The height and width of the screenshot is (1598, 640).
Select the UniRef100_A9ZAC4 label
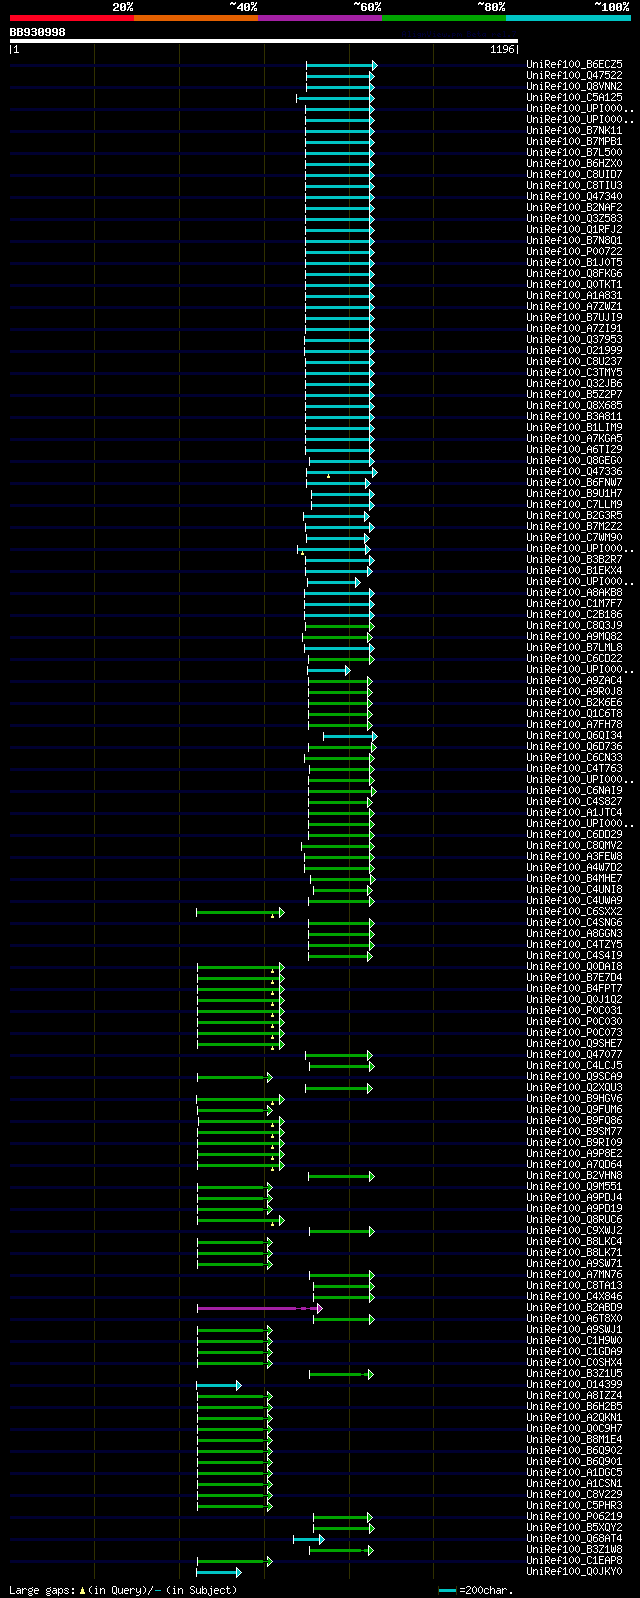[574, 681]
